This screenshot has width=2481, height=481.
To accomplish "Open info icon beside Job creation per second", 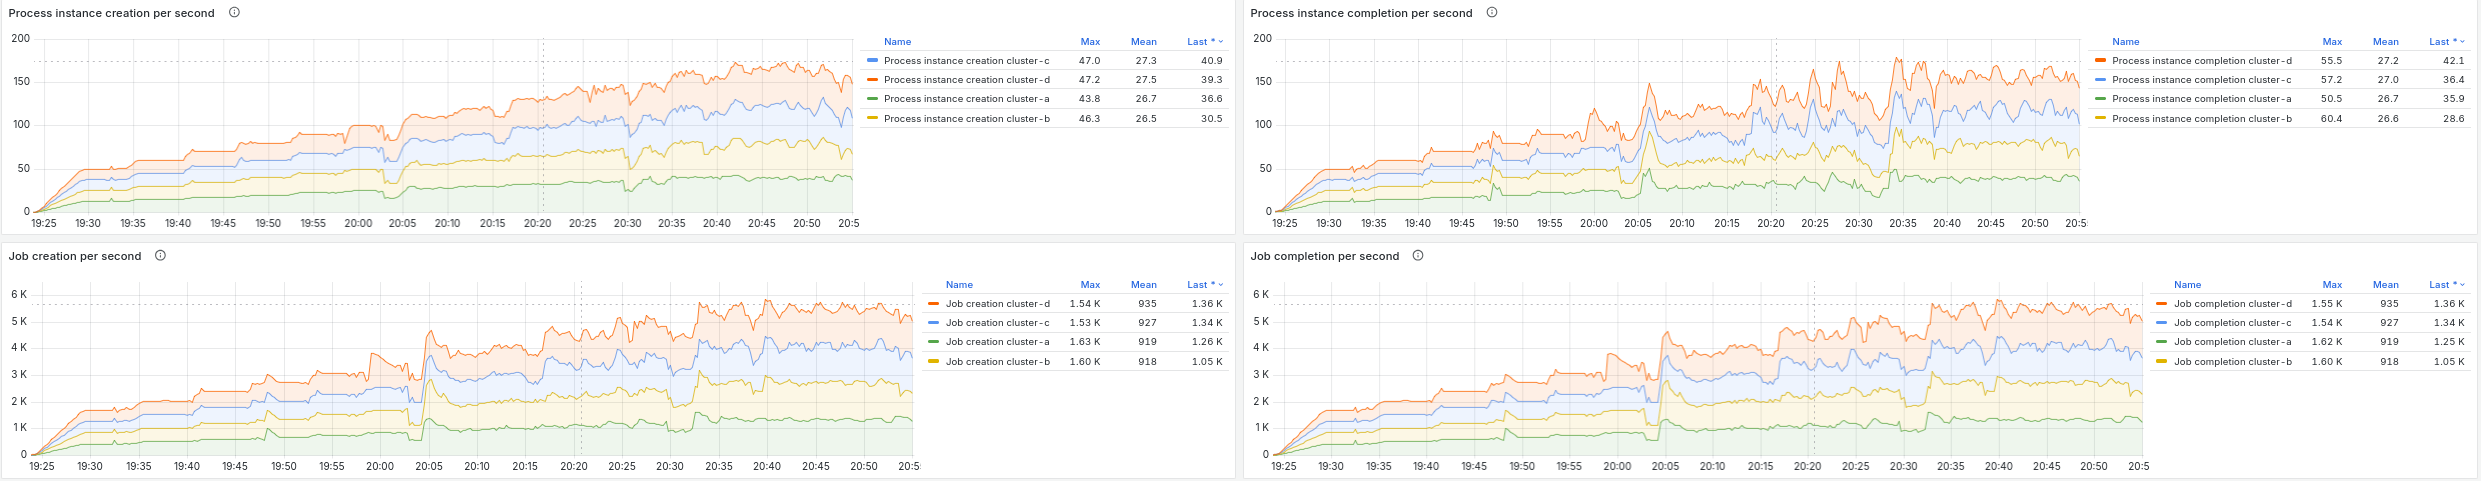I will coord(160,256).
